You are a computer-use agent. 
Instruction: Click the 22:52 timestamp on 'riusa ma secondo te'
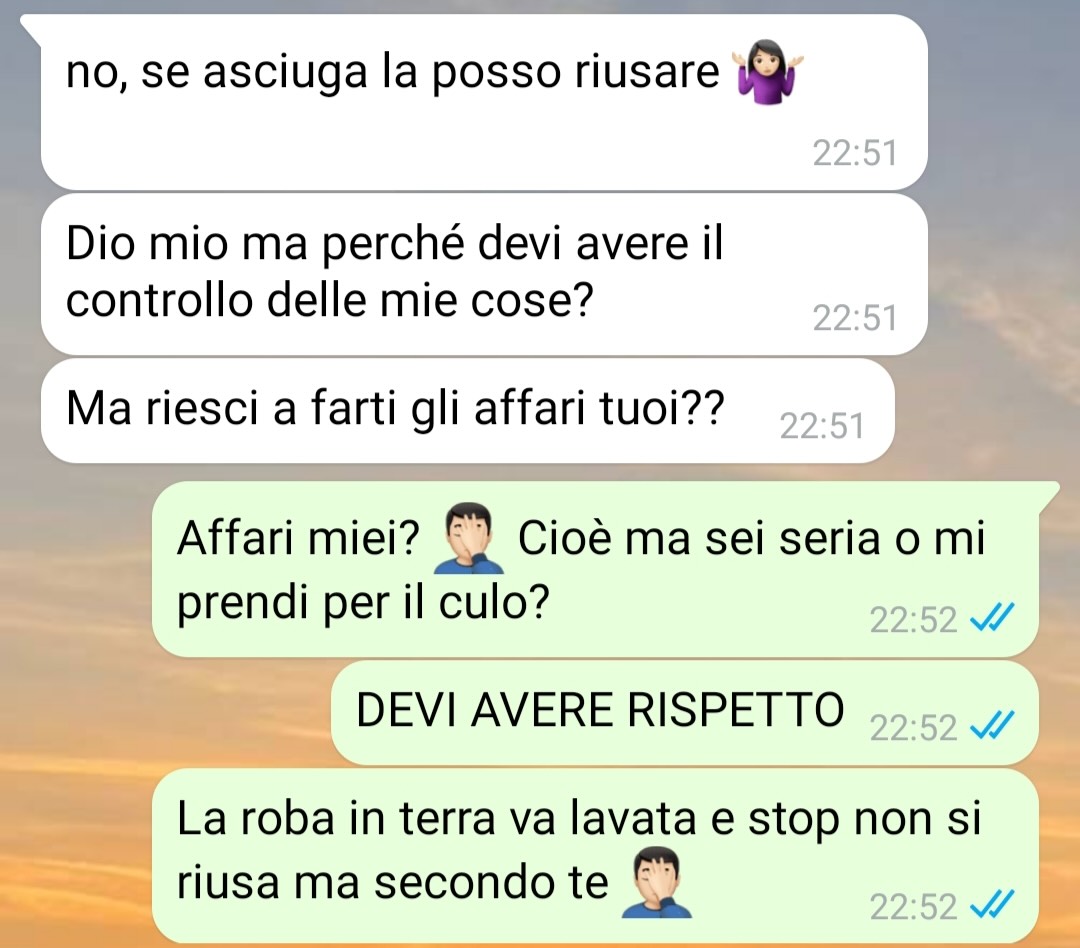click(x=913, y=907)
